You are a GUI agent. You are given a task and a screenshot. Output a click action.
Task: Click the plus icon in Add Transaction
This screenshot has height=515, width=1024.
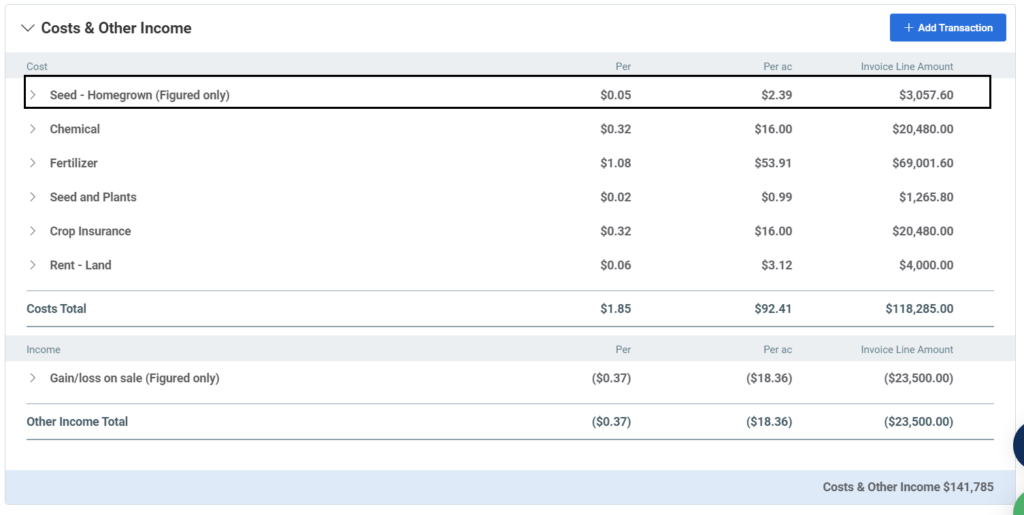[908, 28]
